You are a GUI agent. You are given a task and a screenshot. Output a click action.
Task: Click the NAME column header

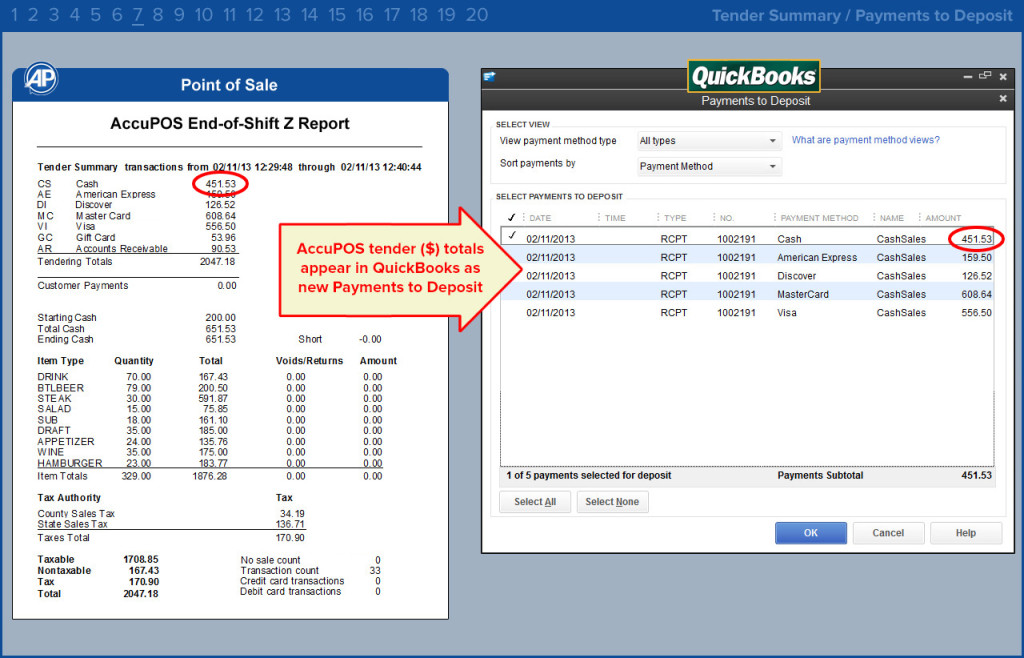892,218
